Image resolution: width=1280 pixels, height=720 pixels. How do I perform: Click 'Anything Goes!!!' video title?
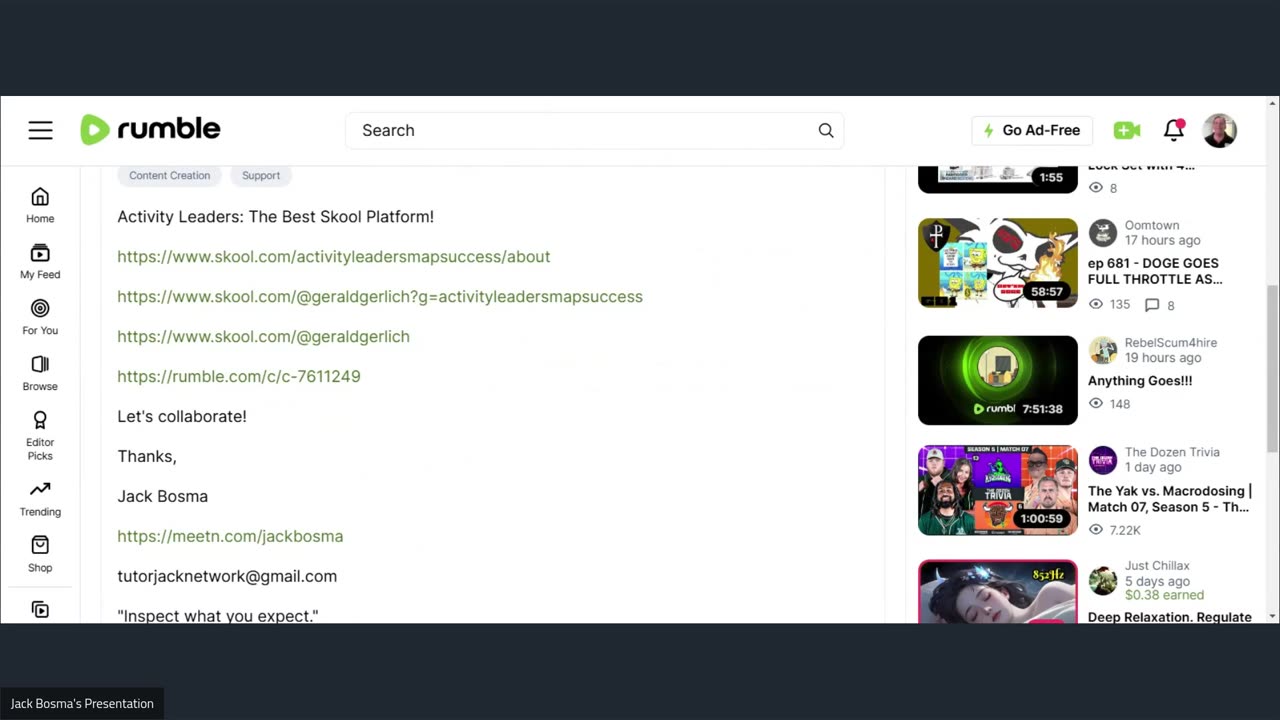coord(1140,380)
